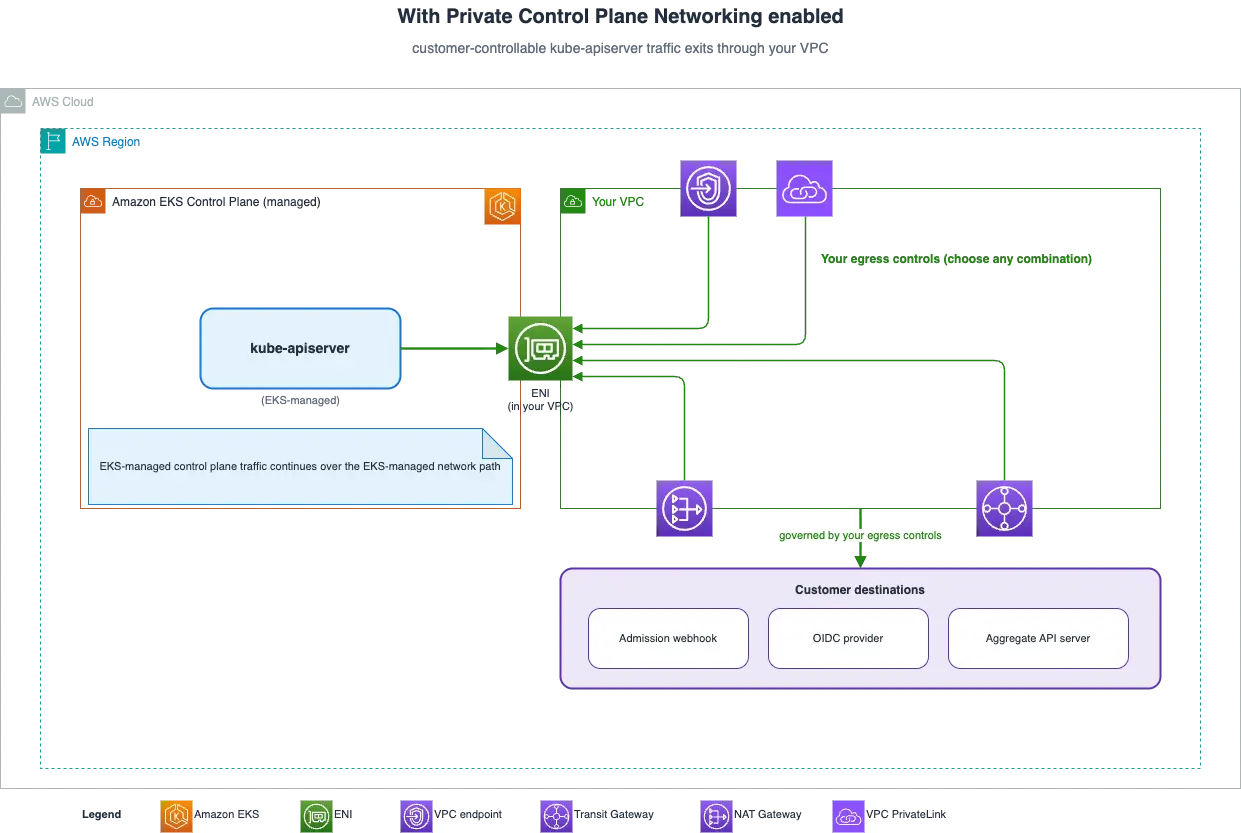1241x833 pixels.
Task: Select the VPC endpoint icon atop Your VPC
Action: pyautogui.click(x=708, y=189)
